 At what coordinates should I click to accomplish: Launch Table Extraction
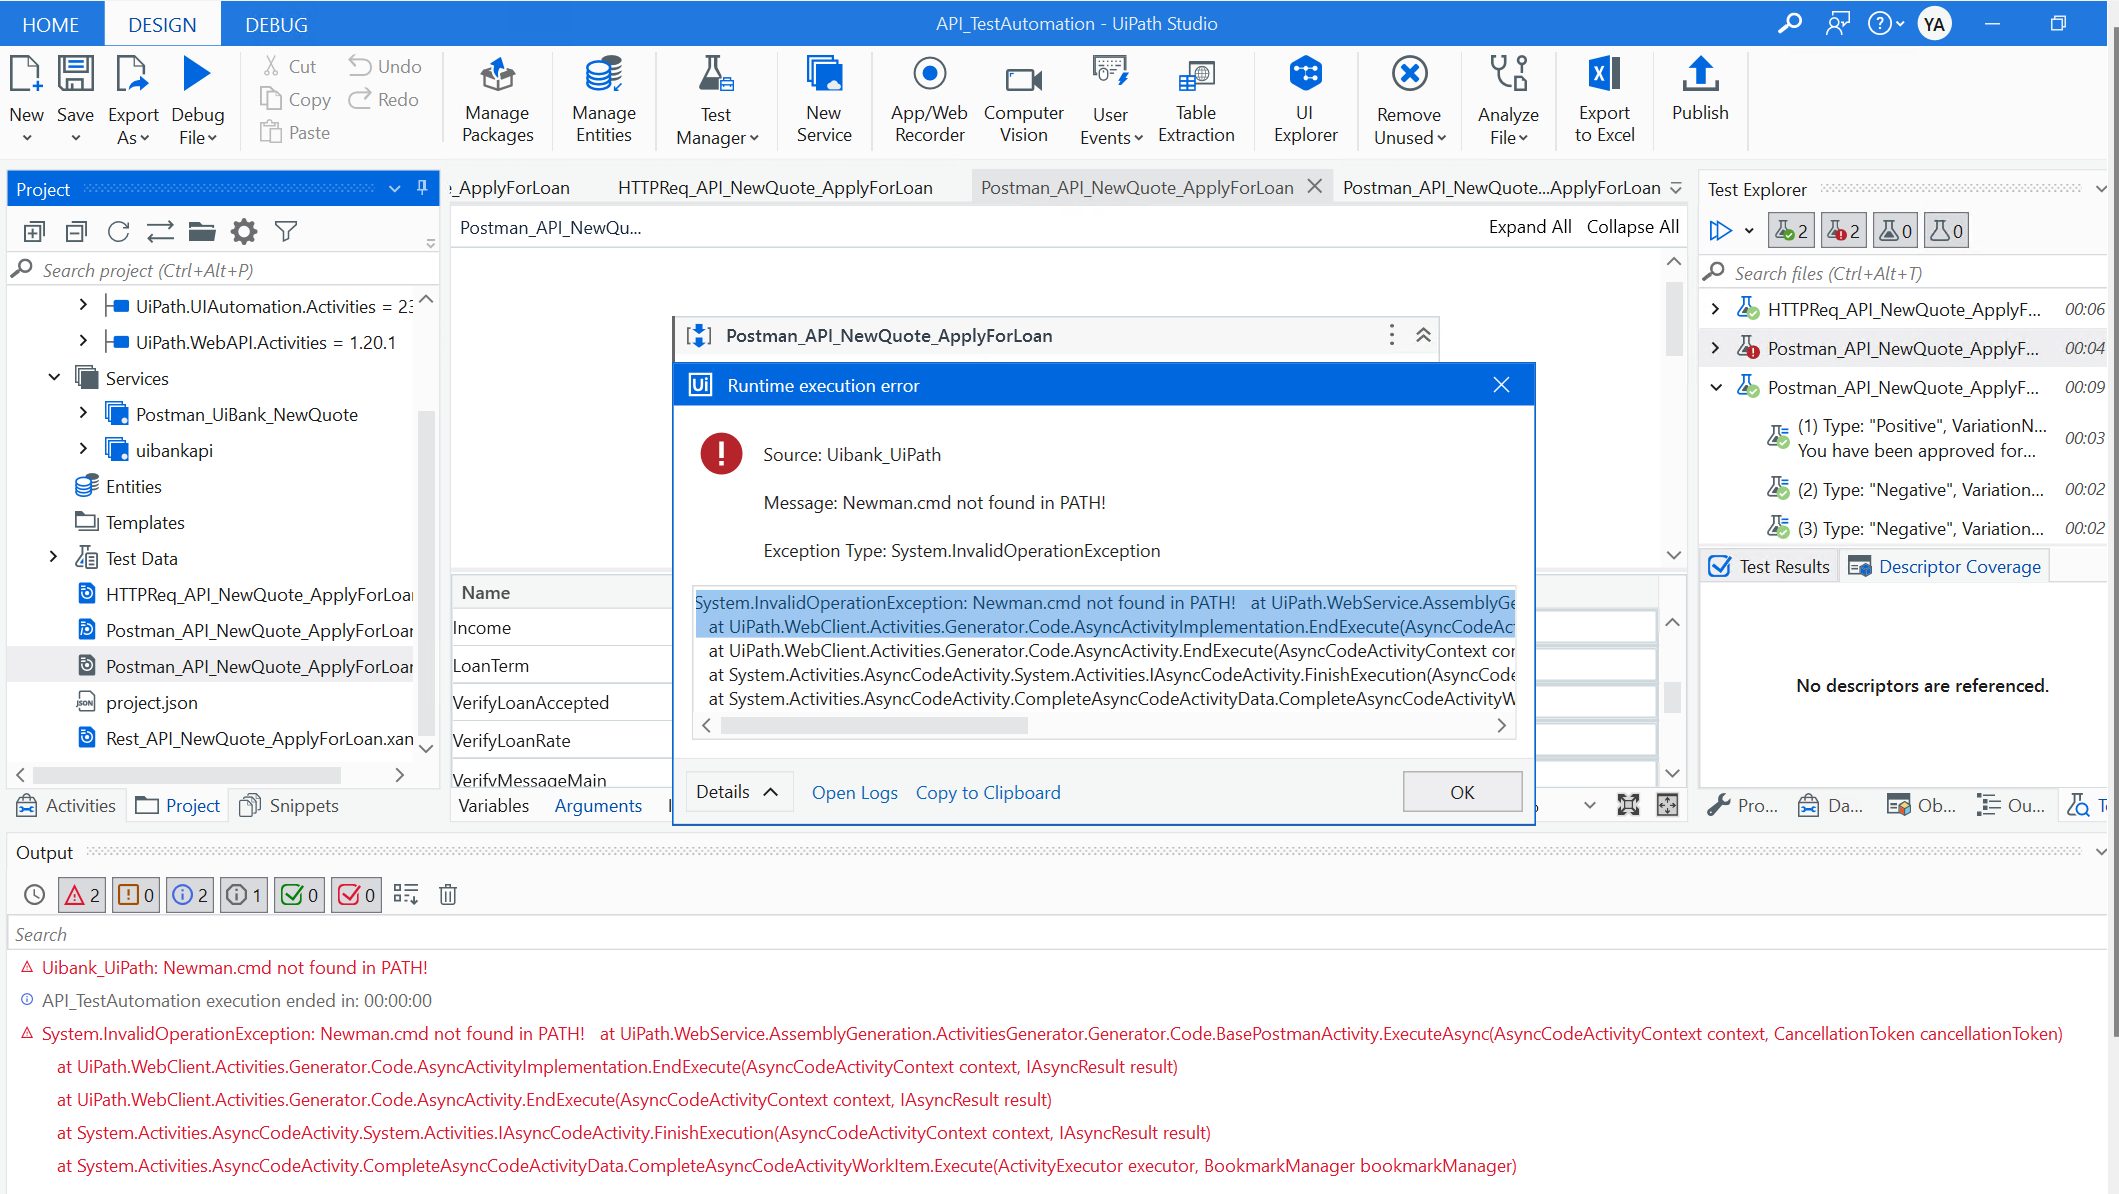coord(1196,100)
